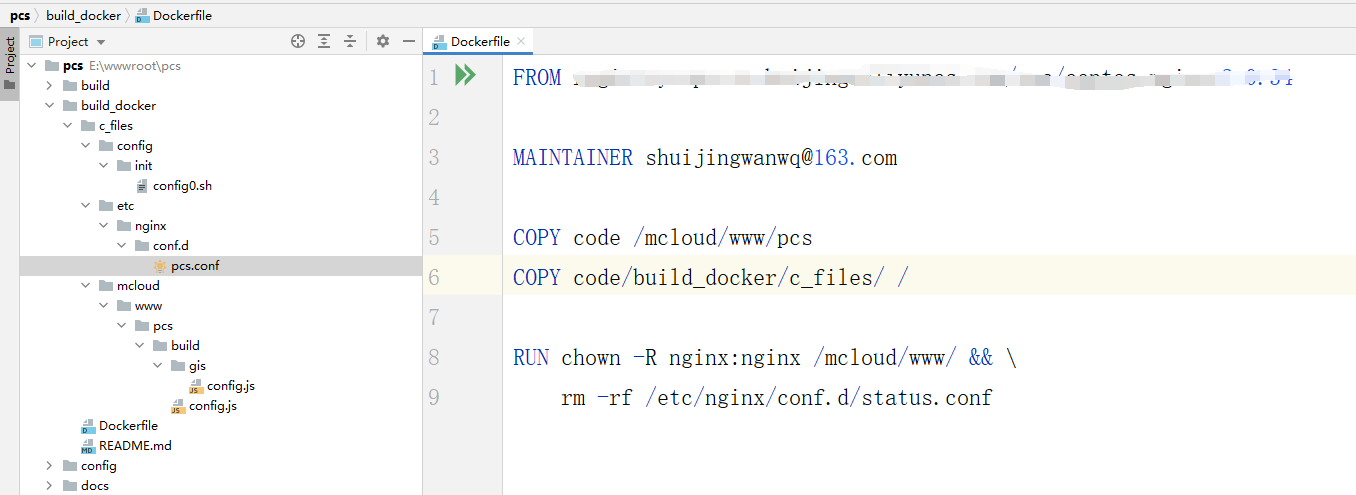Screen dimensions: 1356x495
Task: Select README.md in the project tree
Action: click(135, 446)
